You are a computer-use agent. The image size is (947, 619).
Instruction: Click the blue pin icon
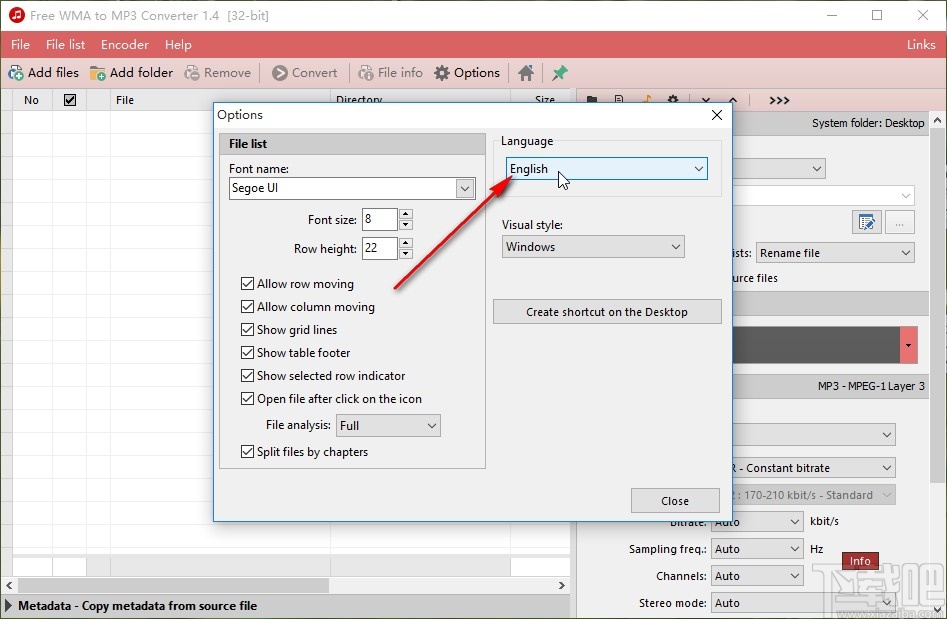(x=559, y=72)
